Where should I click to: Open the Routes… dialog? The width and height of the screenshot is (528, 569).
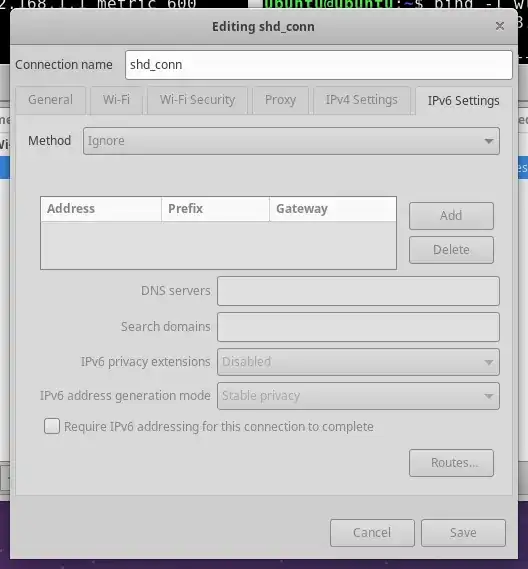click(x=451, y=463)
